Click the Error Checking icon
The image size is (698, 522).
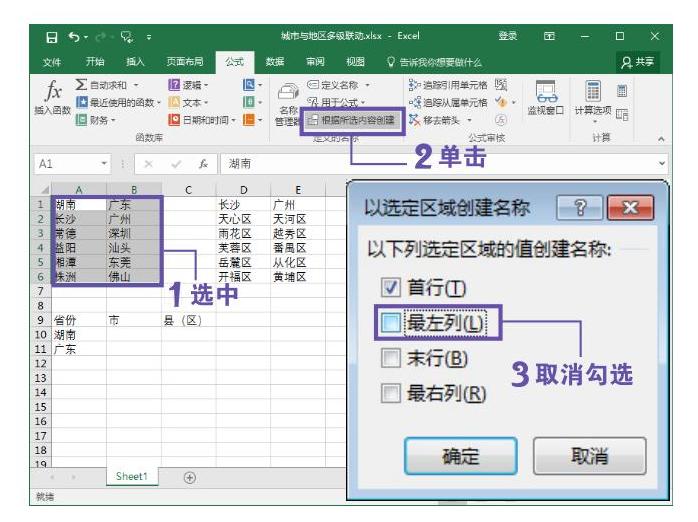[501, 102]
